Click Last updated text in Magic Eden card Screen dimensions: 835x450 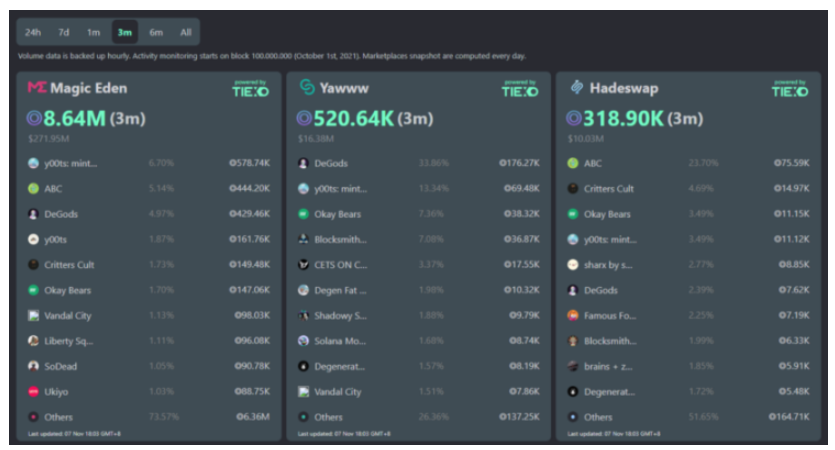(x=74, y=433)
